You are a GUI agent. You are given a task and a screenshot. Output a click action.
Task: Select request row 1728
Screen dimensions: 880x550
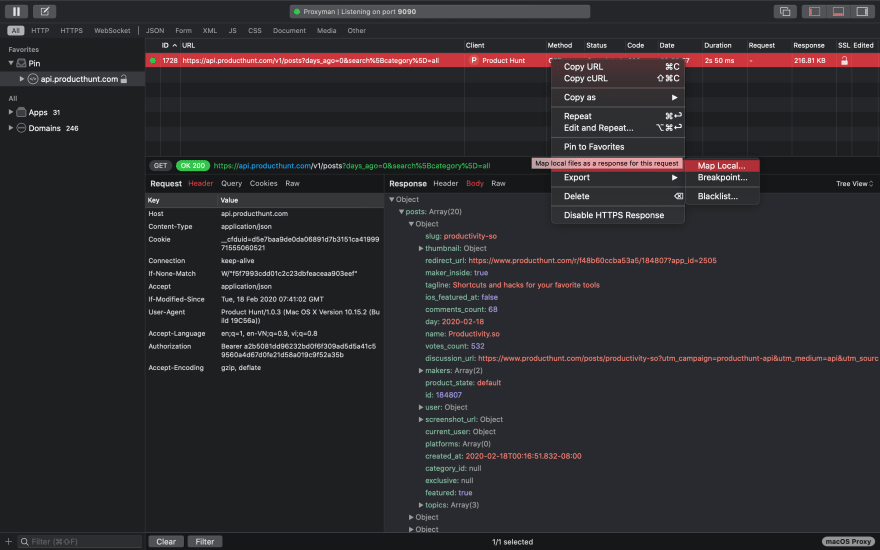[x=512, y=61]
